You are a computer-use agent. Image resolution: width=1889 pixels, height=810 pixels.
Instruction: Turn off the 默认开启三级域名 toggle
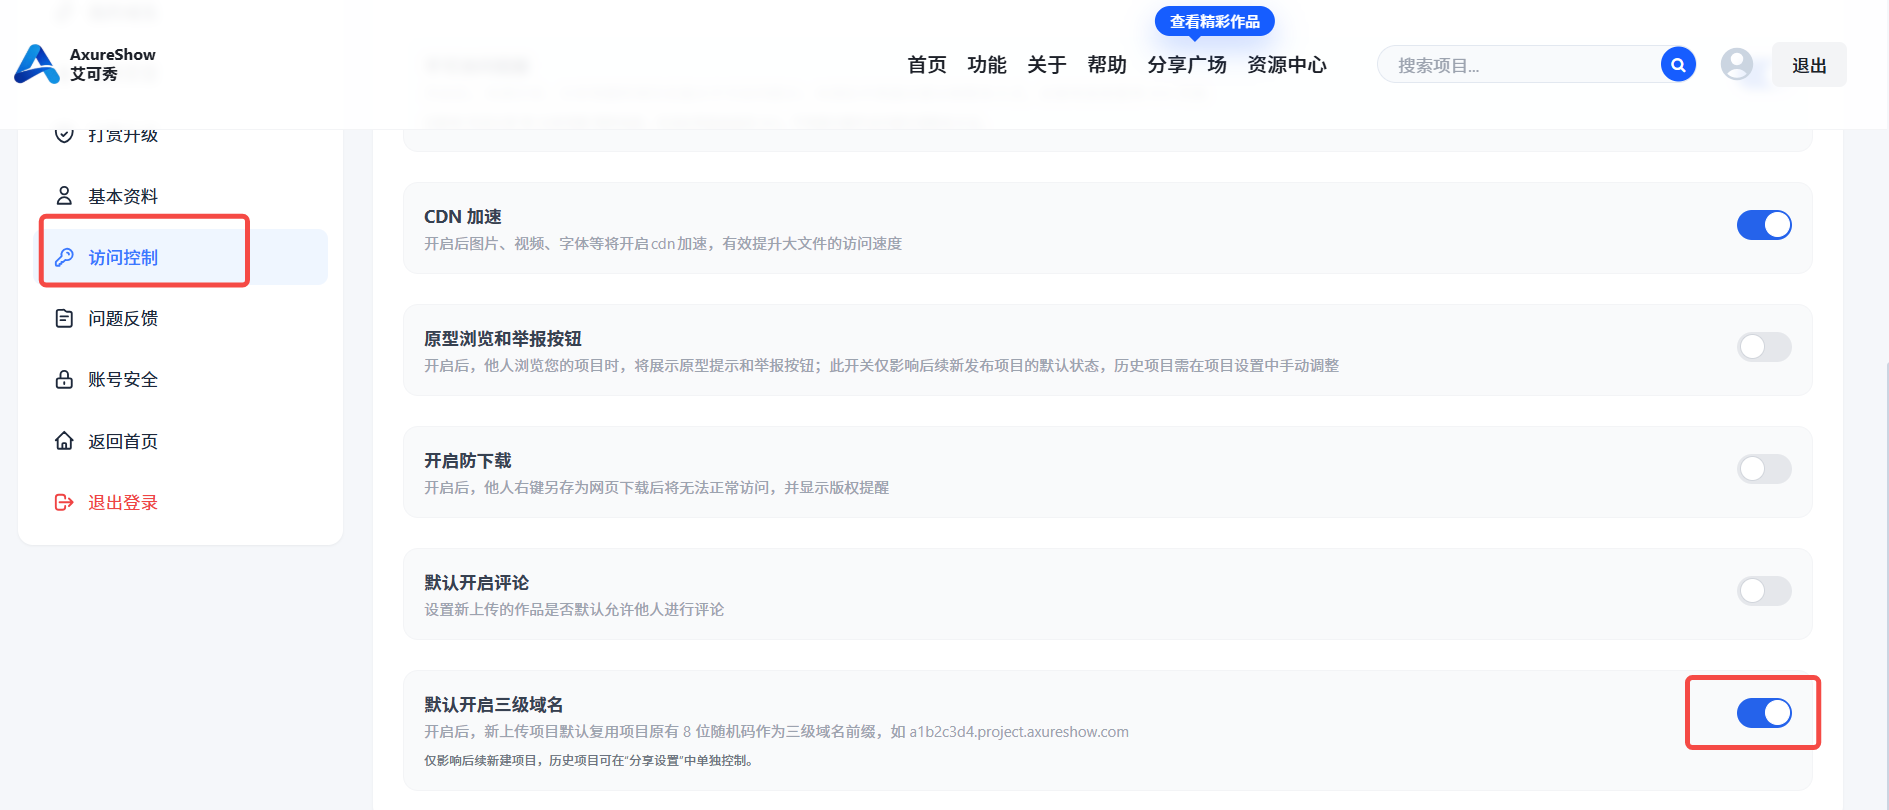1764,713
